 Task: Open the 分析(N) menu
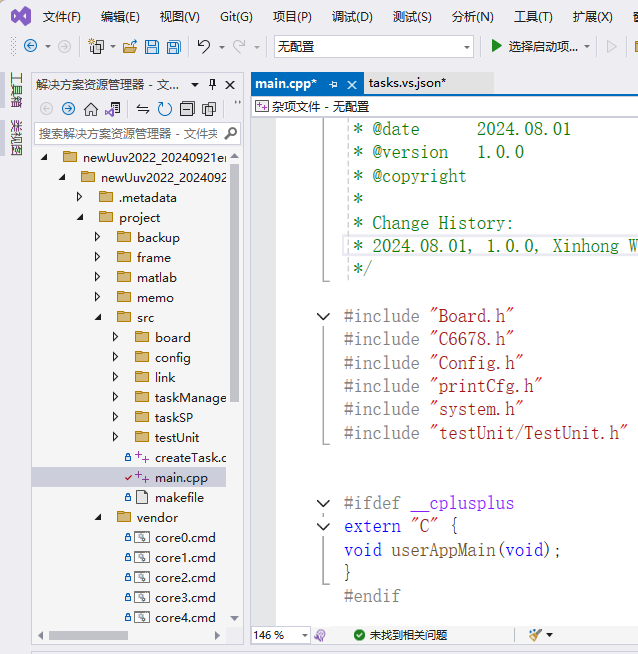pyautogui.click(x=473, y=17)
